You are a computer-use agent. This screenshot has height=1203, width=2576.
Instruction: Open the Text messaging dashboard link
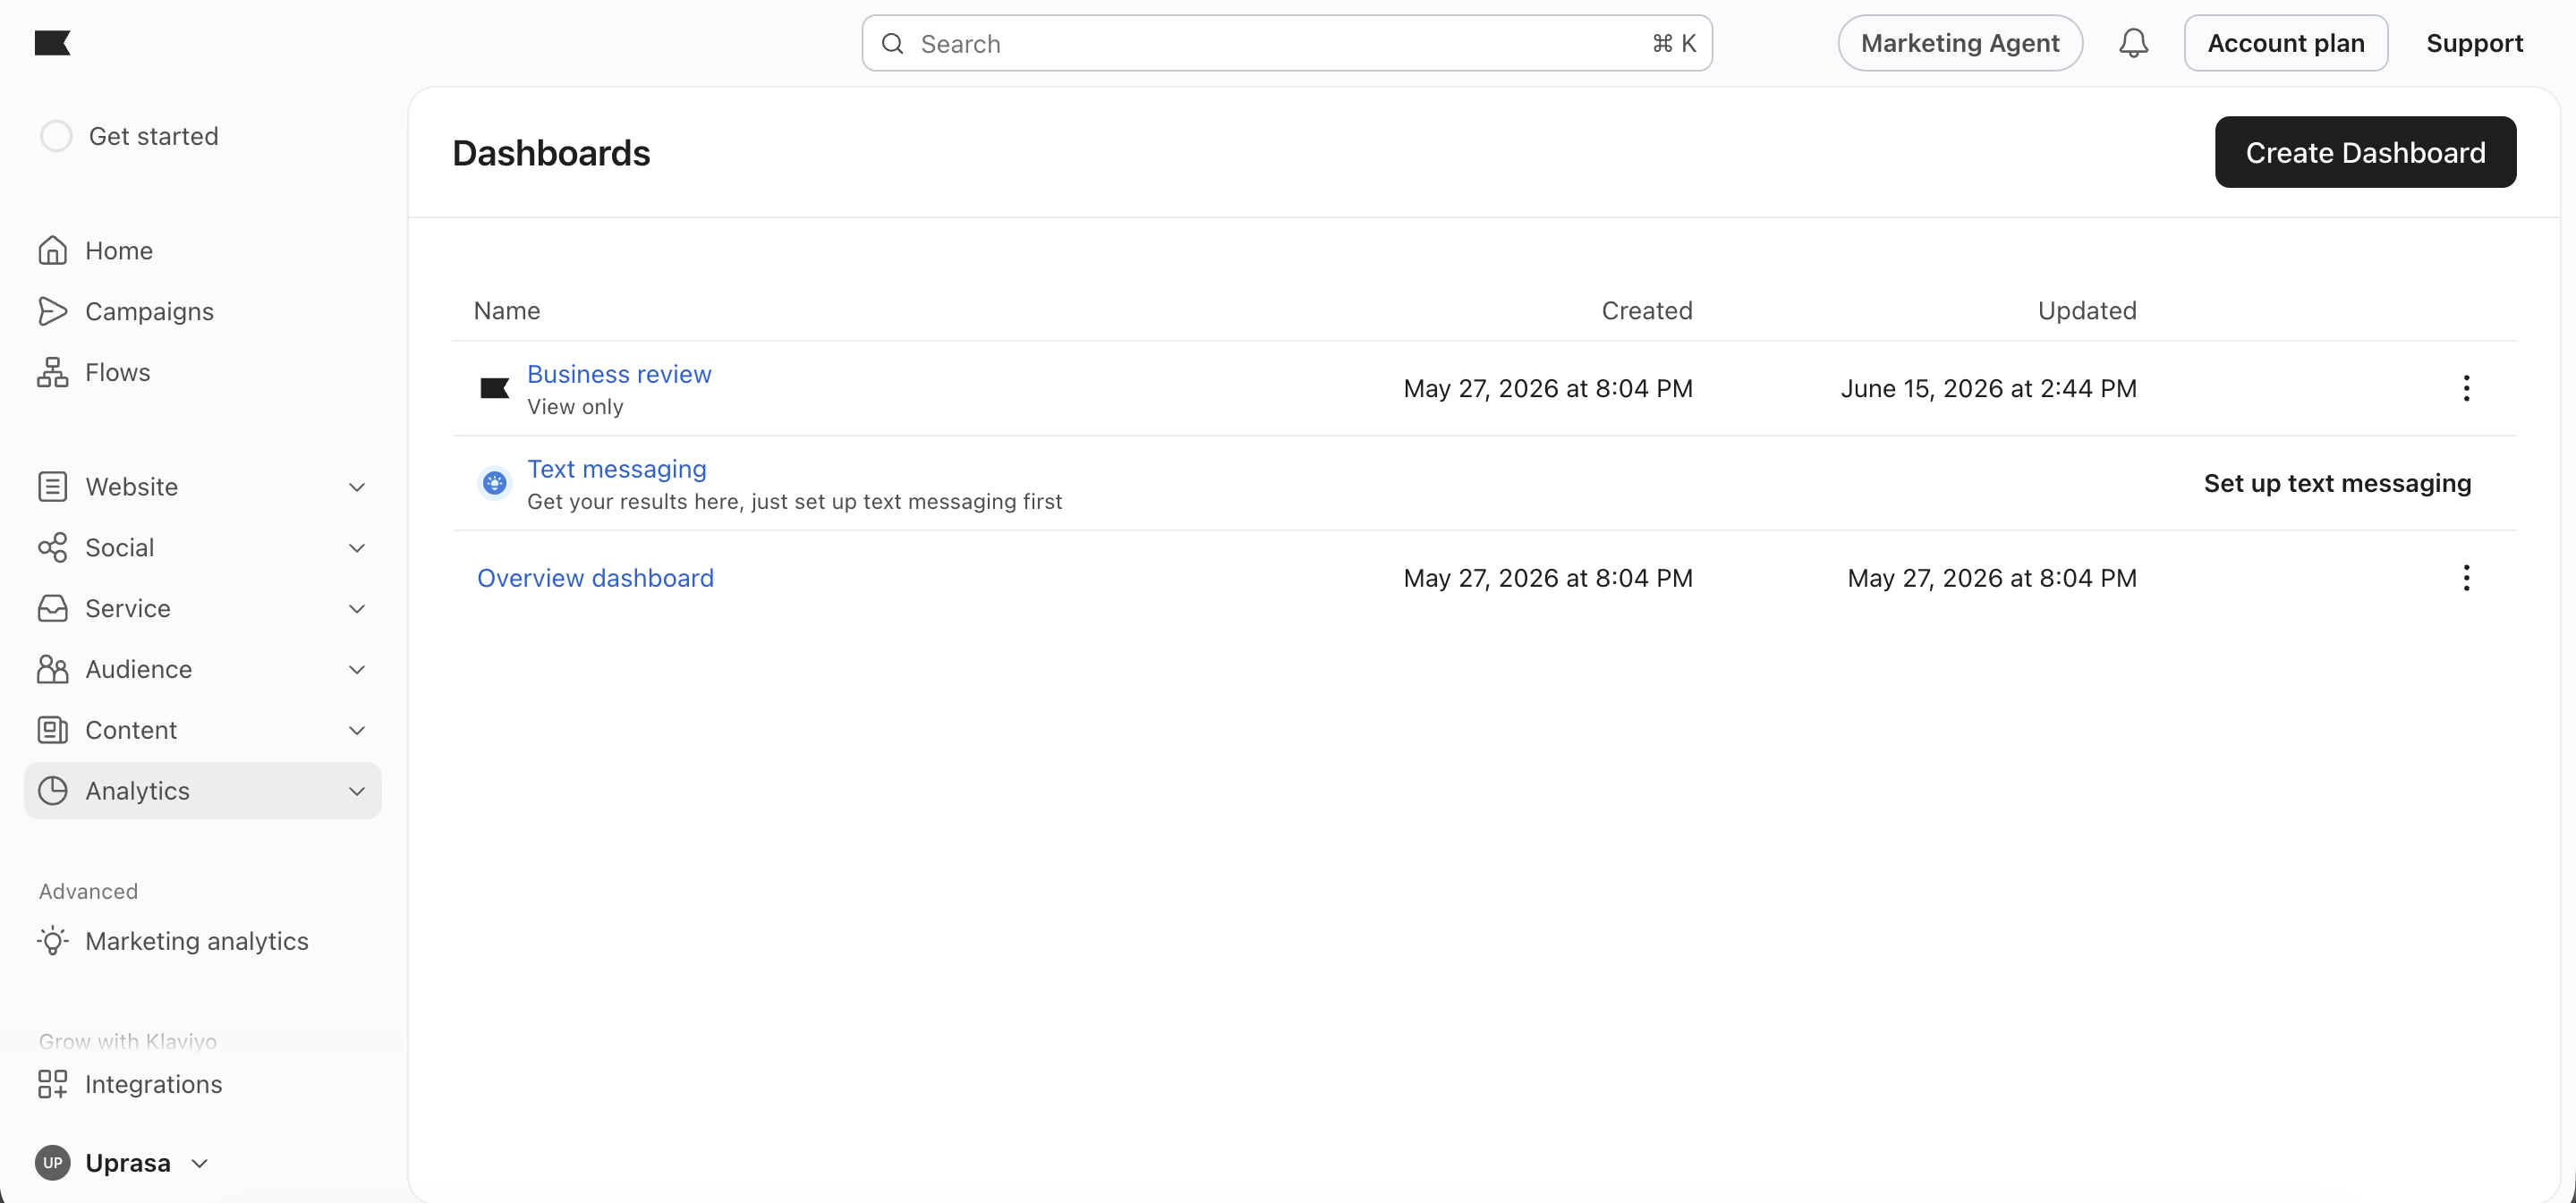[616, 469]
